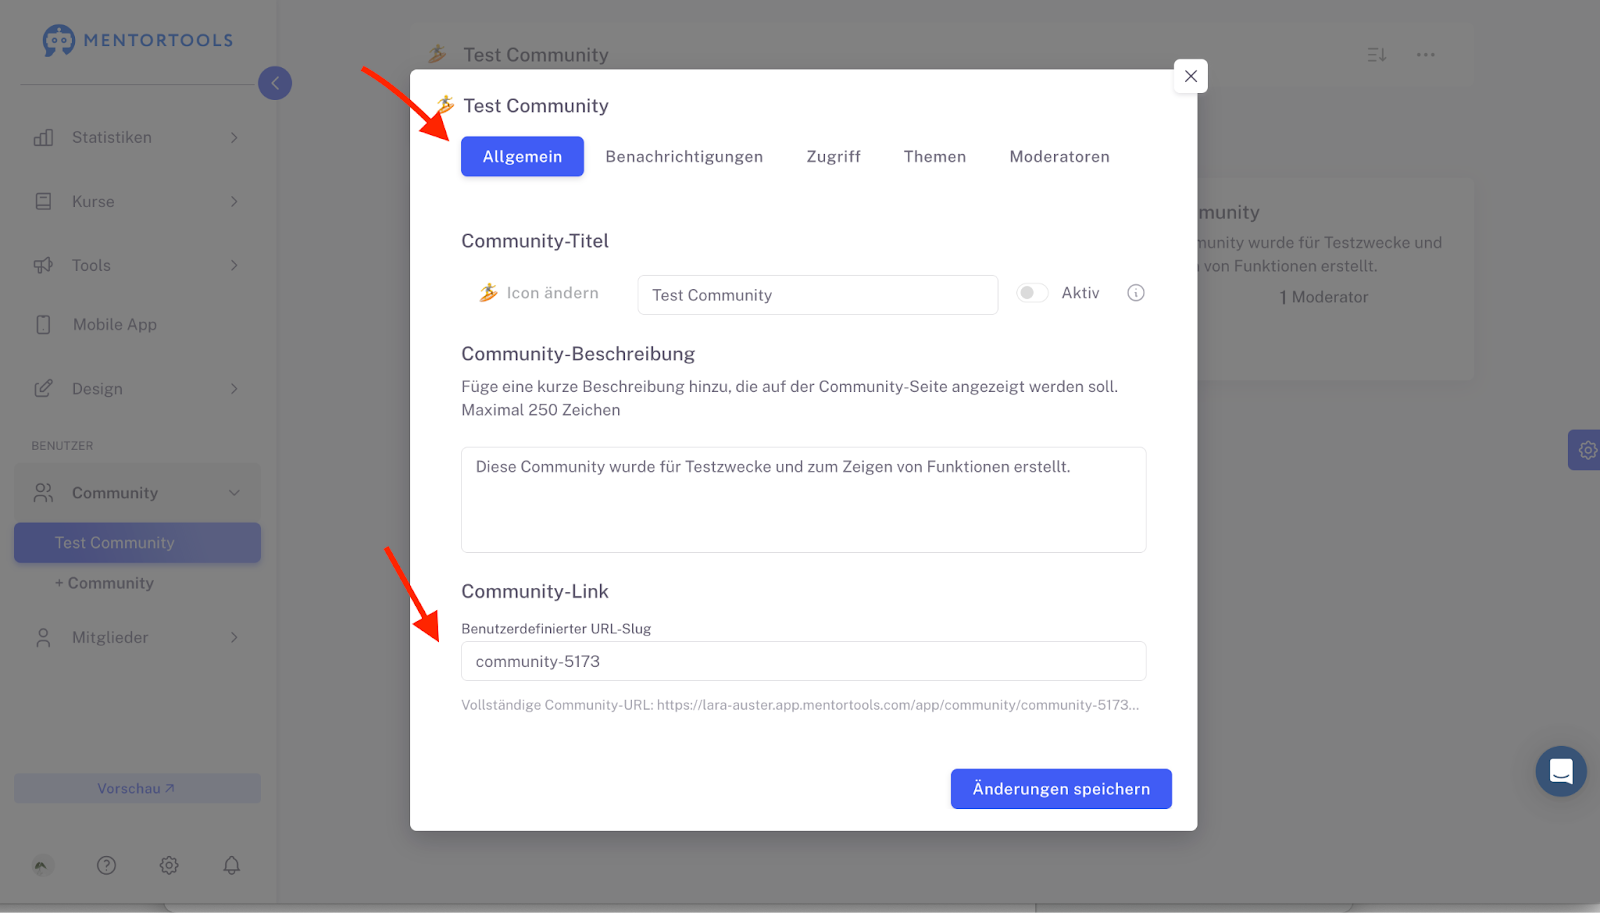Click the user avatar in sidebar footer
1600x913 pixels.
click(x=42, y=866)
